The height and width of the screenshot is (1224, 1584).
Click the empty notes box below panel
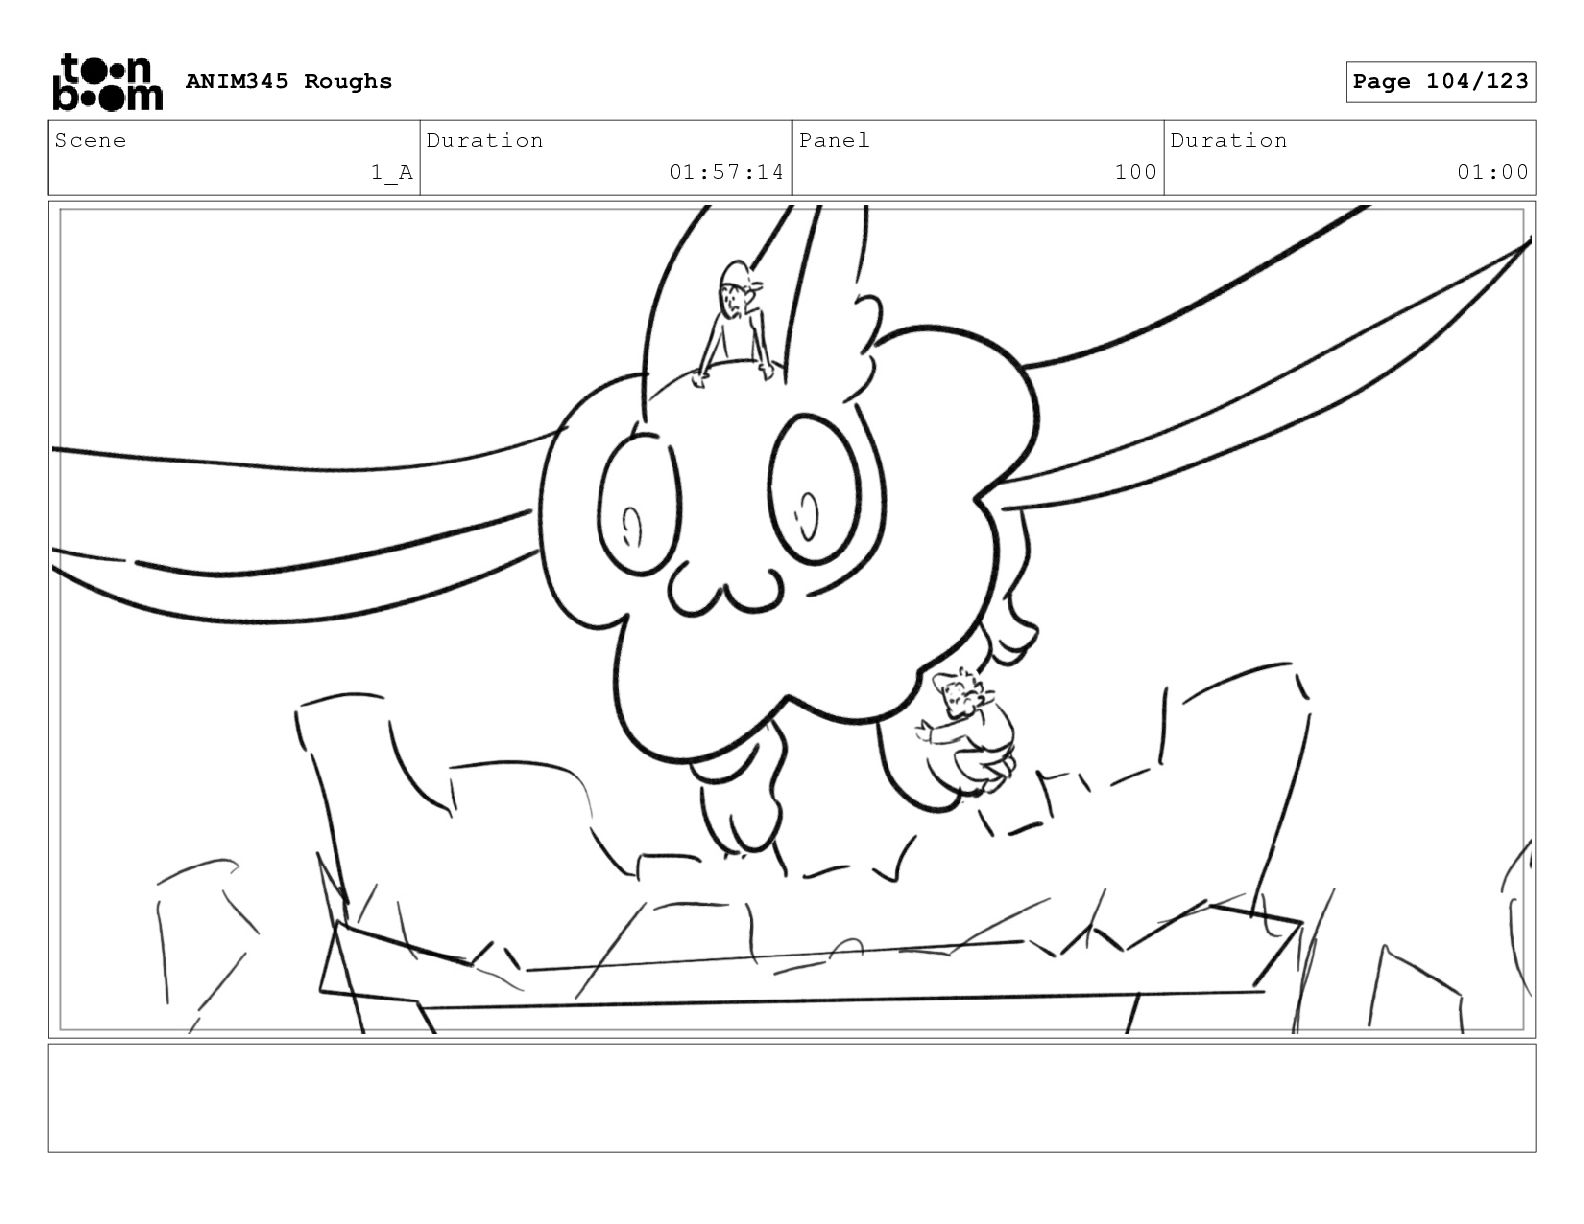(x=792, y=1098)
